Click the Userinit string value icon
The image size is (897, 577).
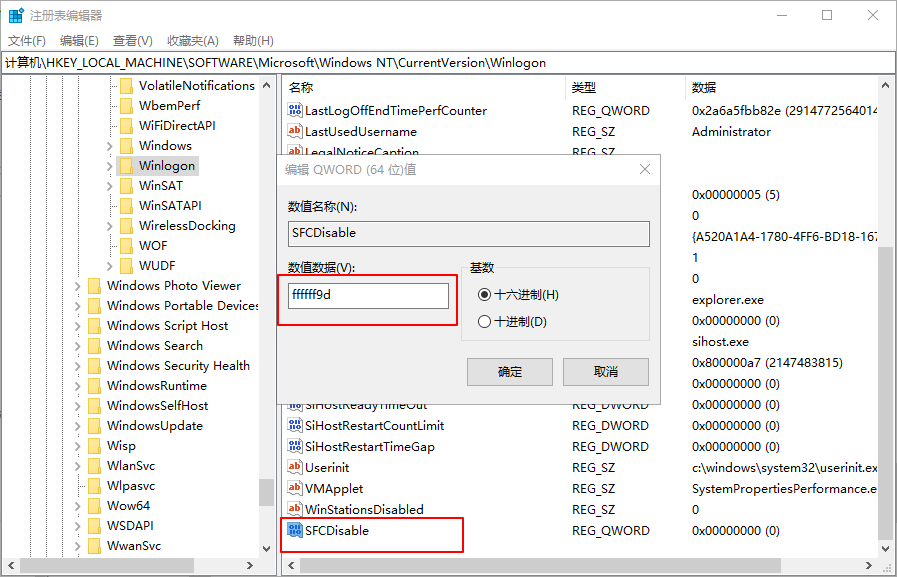295,468
